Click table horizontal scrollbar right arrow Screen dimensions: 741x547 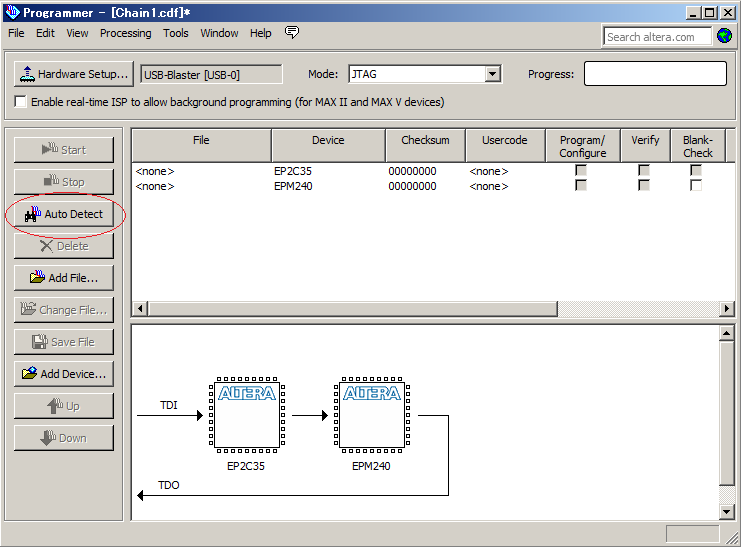727,309
